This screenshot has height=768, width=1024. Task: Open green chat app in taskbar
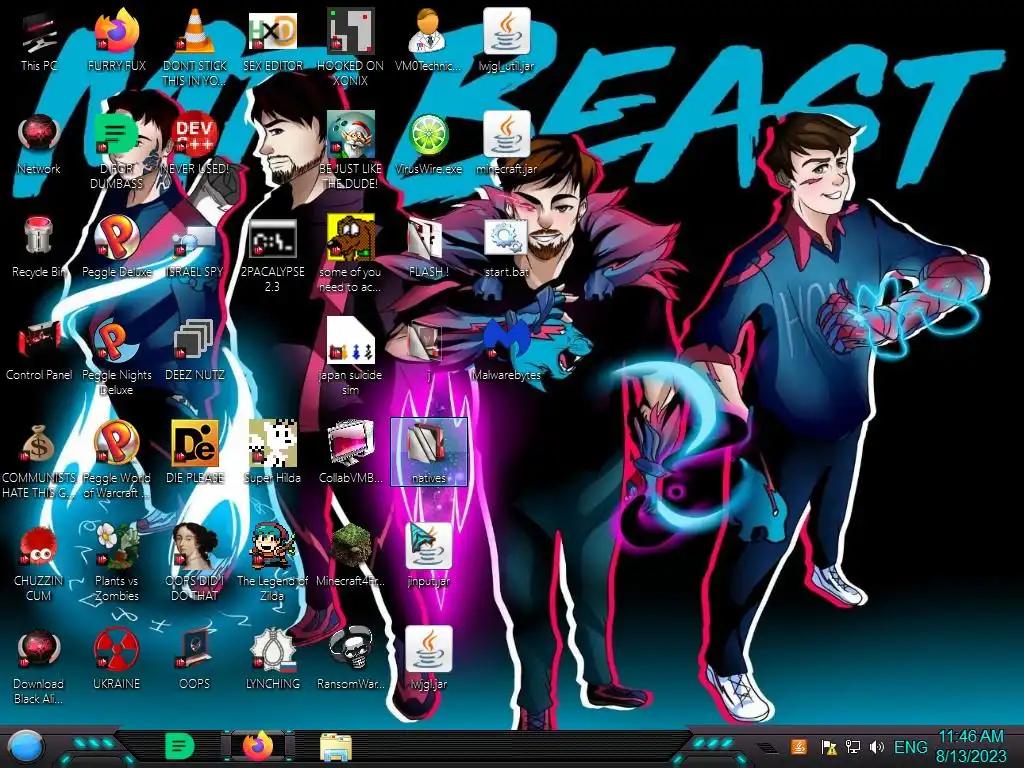[180, 746]
